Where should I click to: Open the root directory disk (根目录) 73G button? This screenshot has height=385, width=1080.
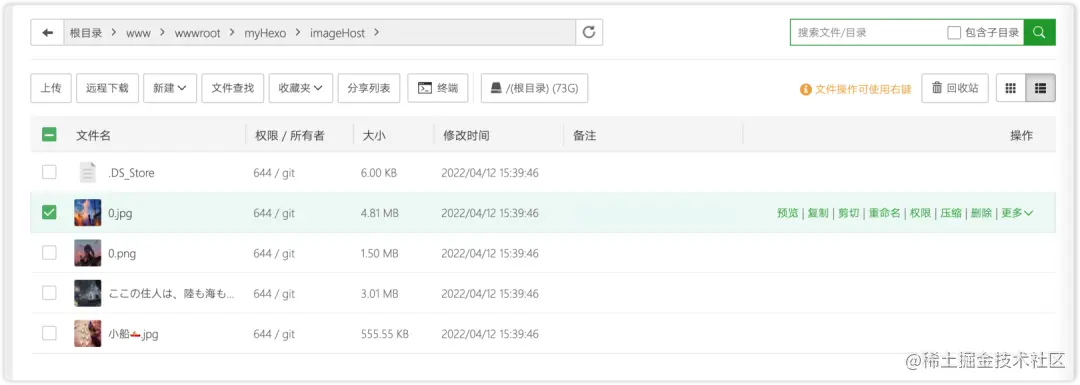pyautogui.click(x=534, y=88)
